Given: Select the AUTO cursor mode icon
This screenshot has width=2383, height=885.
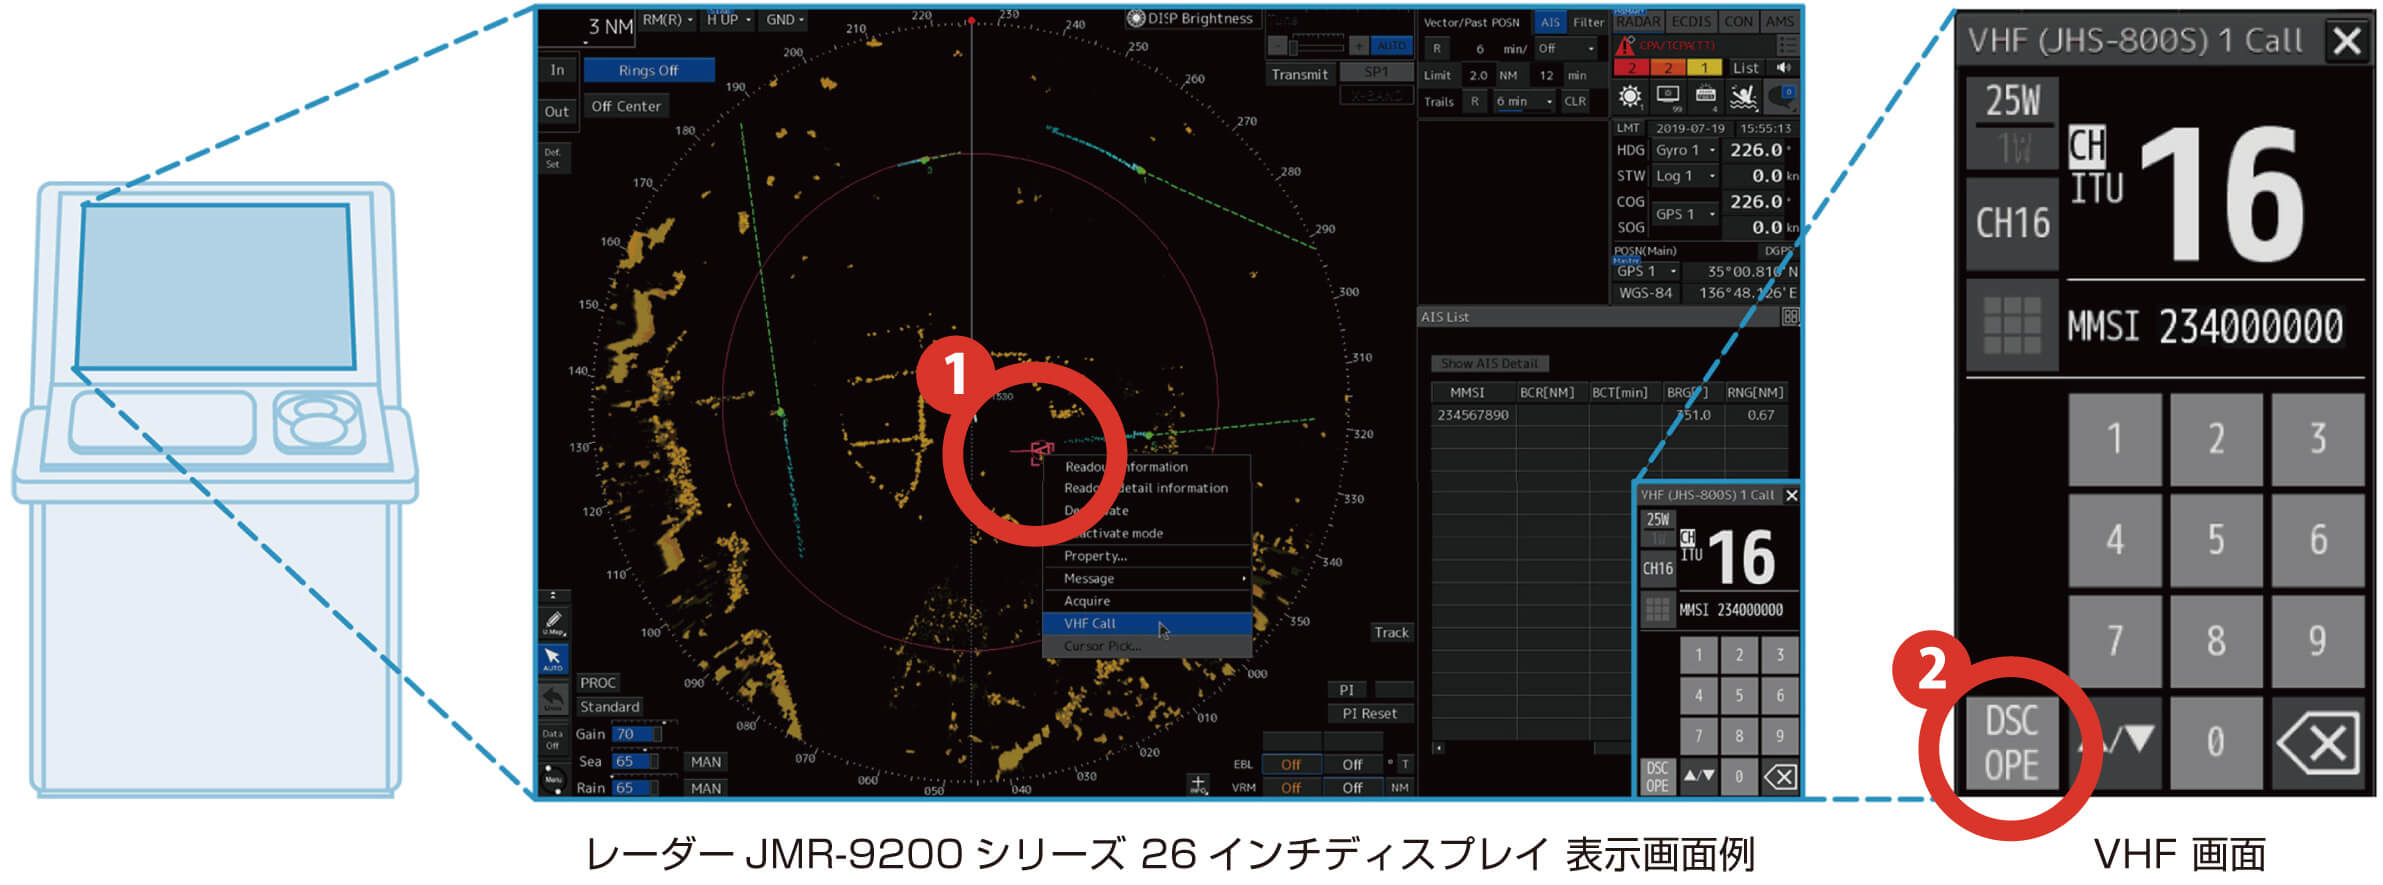Looking at the screenshot, I should [553, 659].
